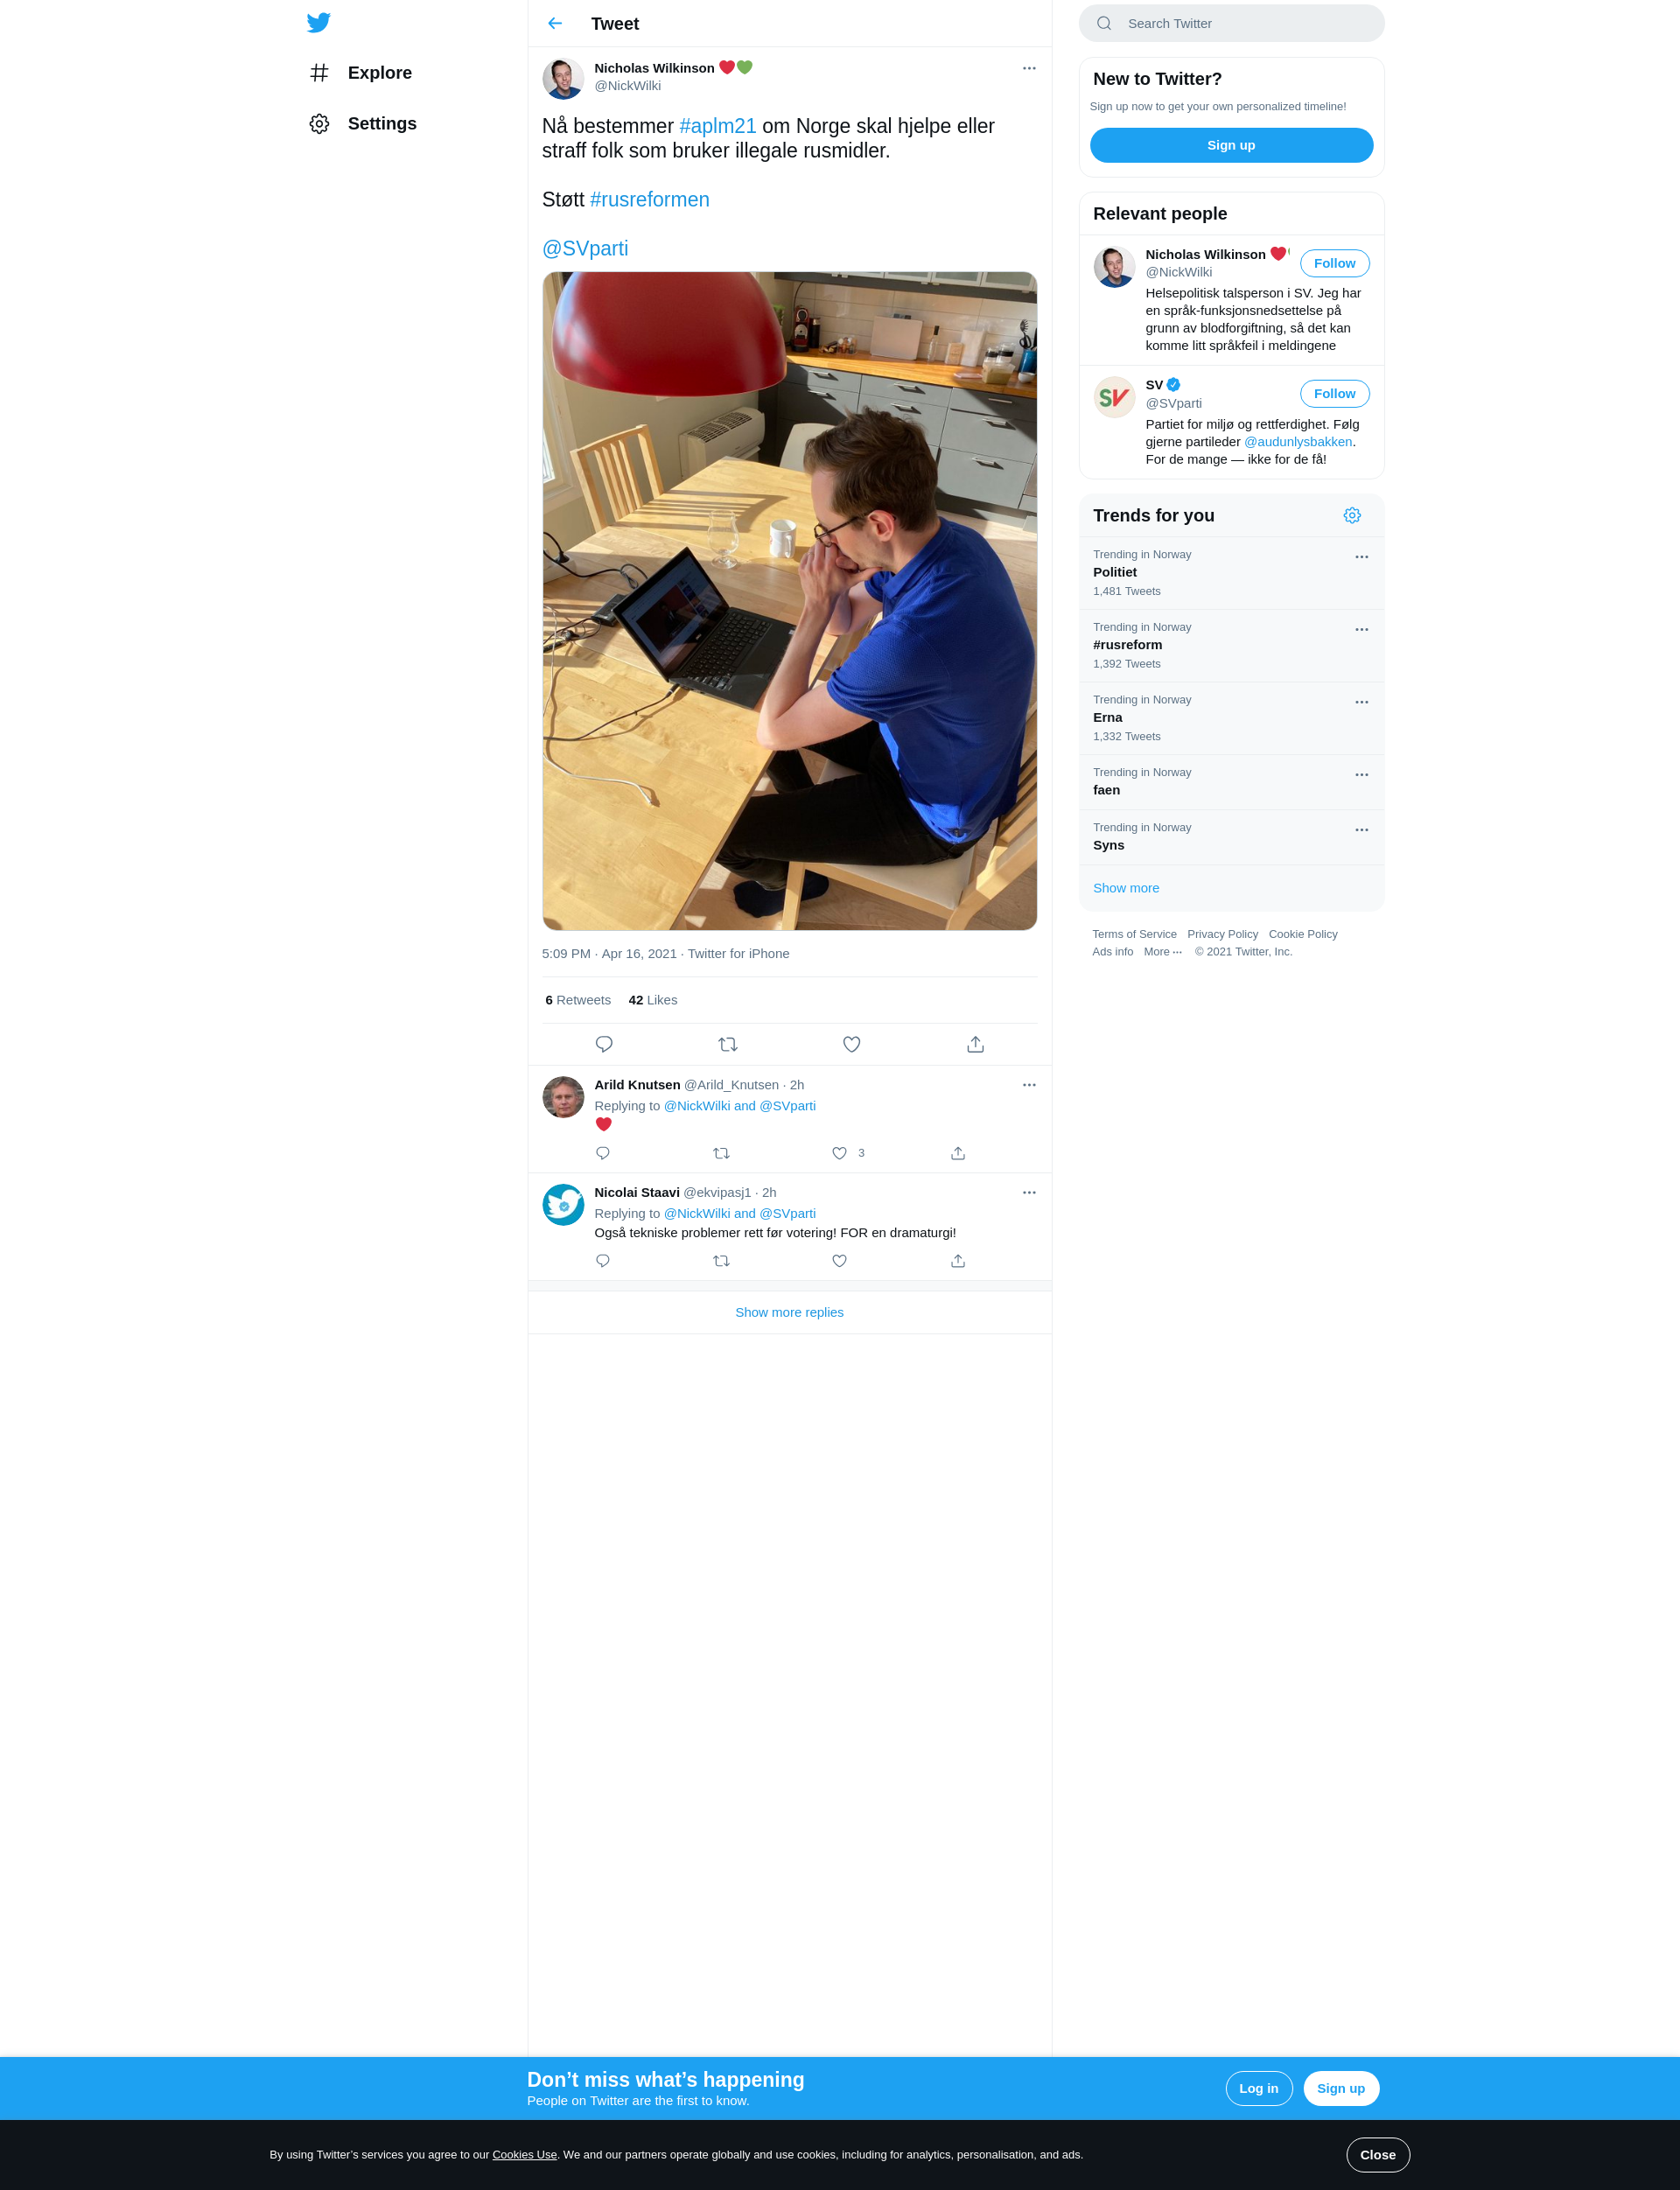Follow the SV account
Image resolution: width=1680 pixels, height=2190 pixels.
[1334, 394]
